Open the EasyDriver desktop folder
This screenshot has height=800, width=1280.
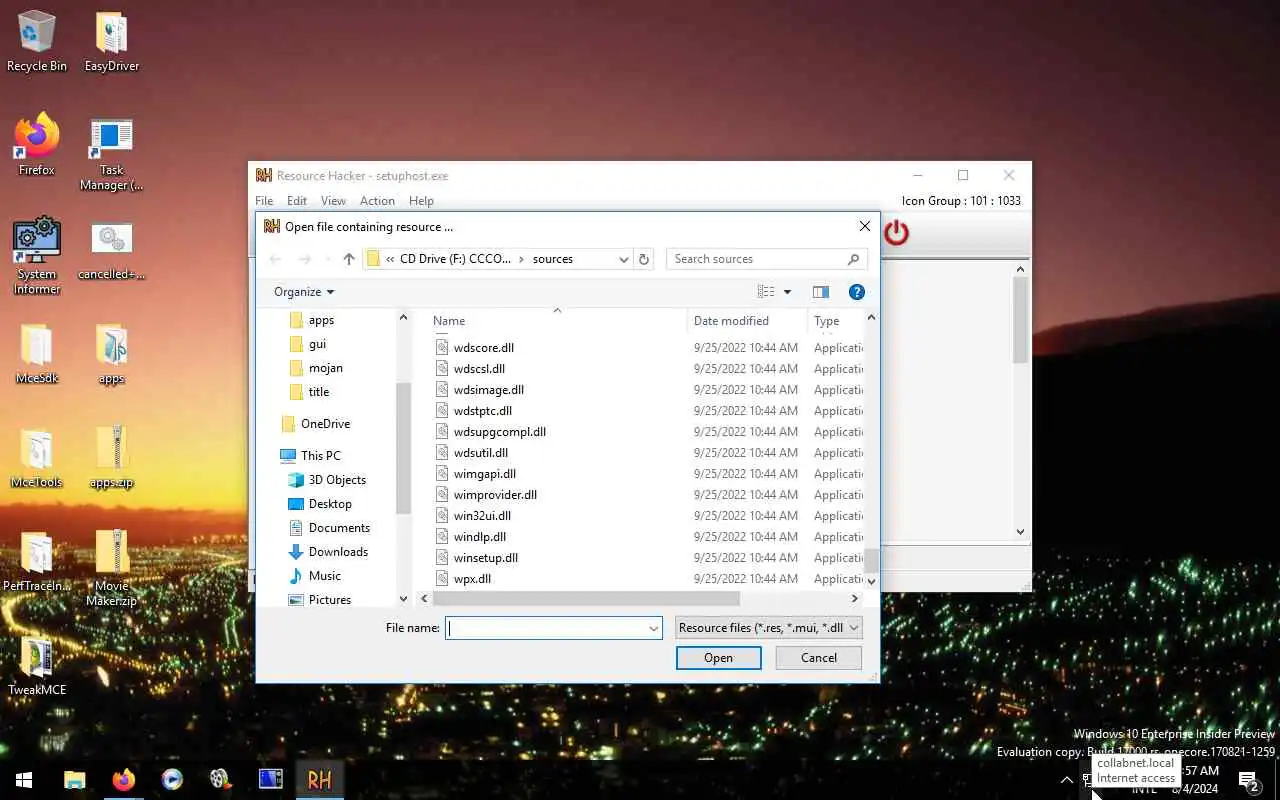[112, 42]
